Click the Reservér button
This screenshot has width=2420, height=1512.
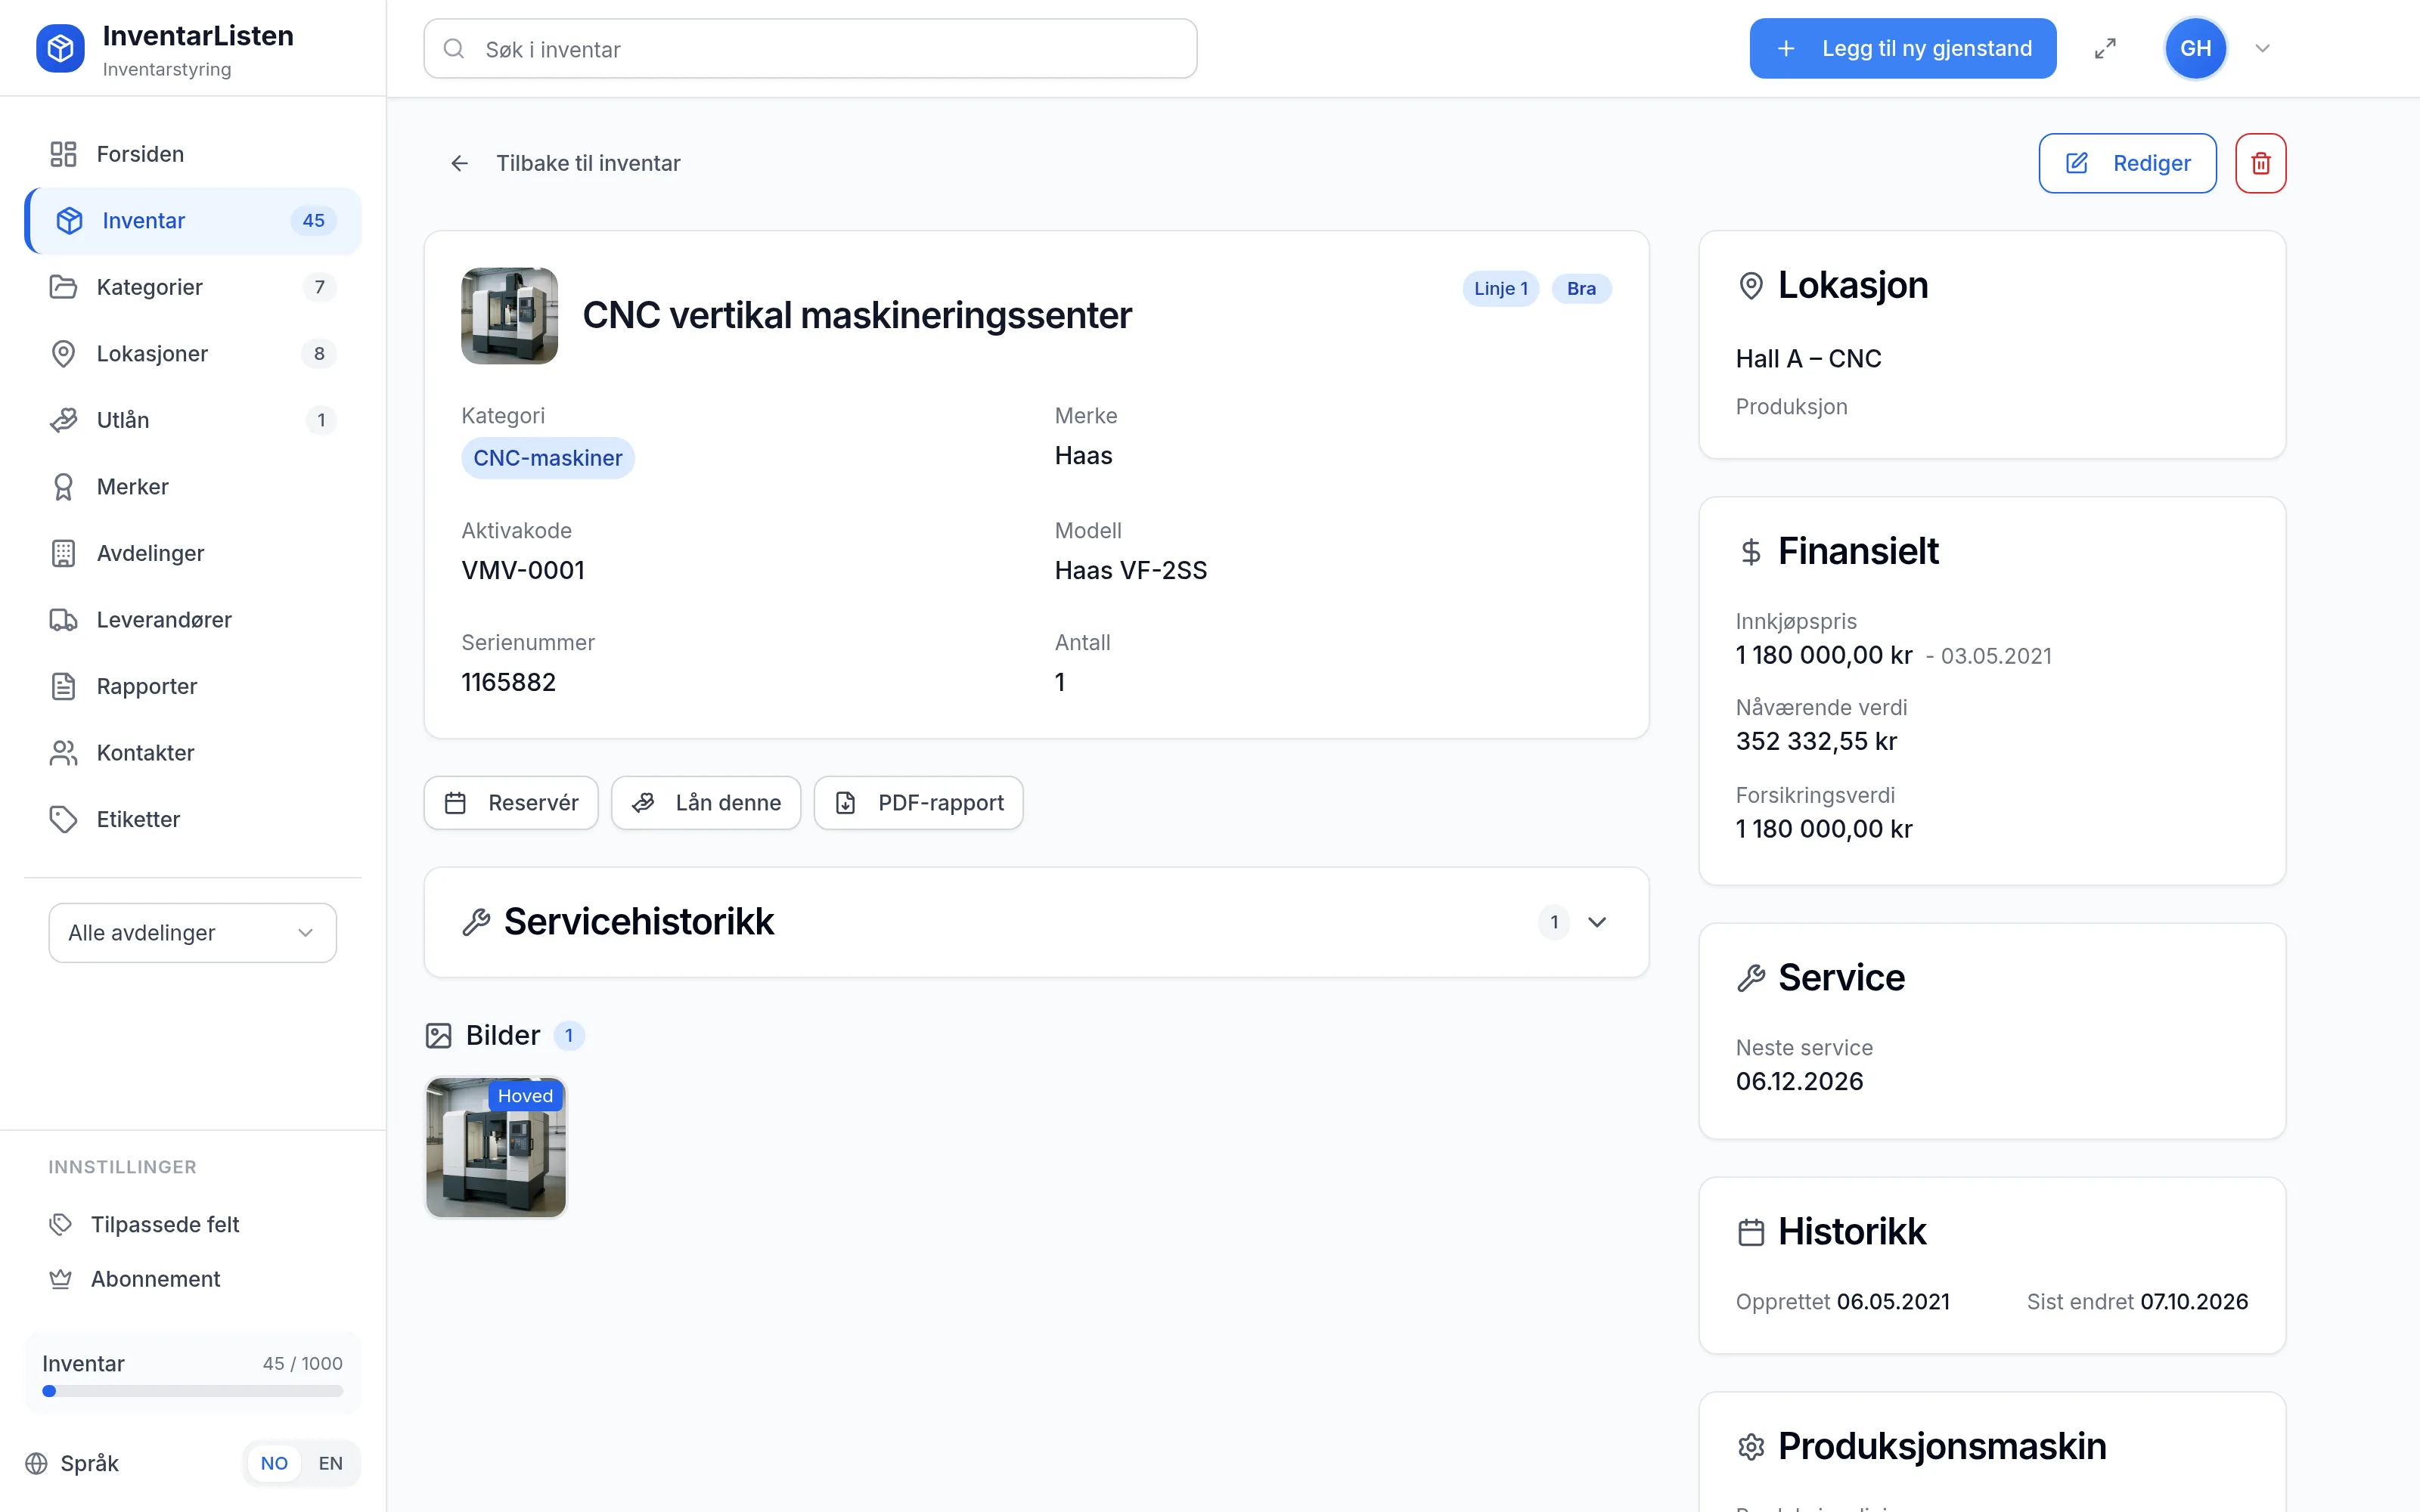click(x=511, y=803)
